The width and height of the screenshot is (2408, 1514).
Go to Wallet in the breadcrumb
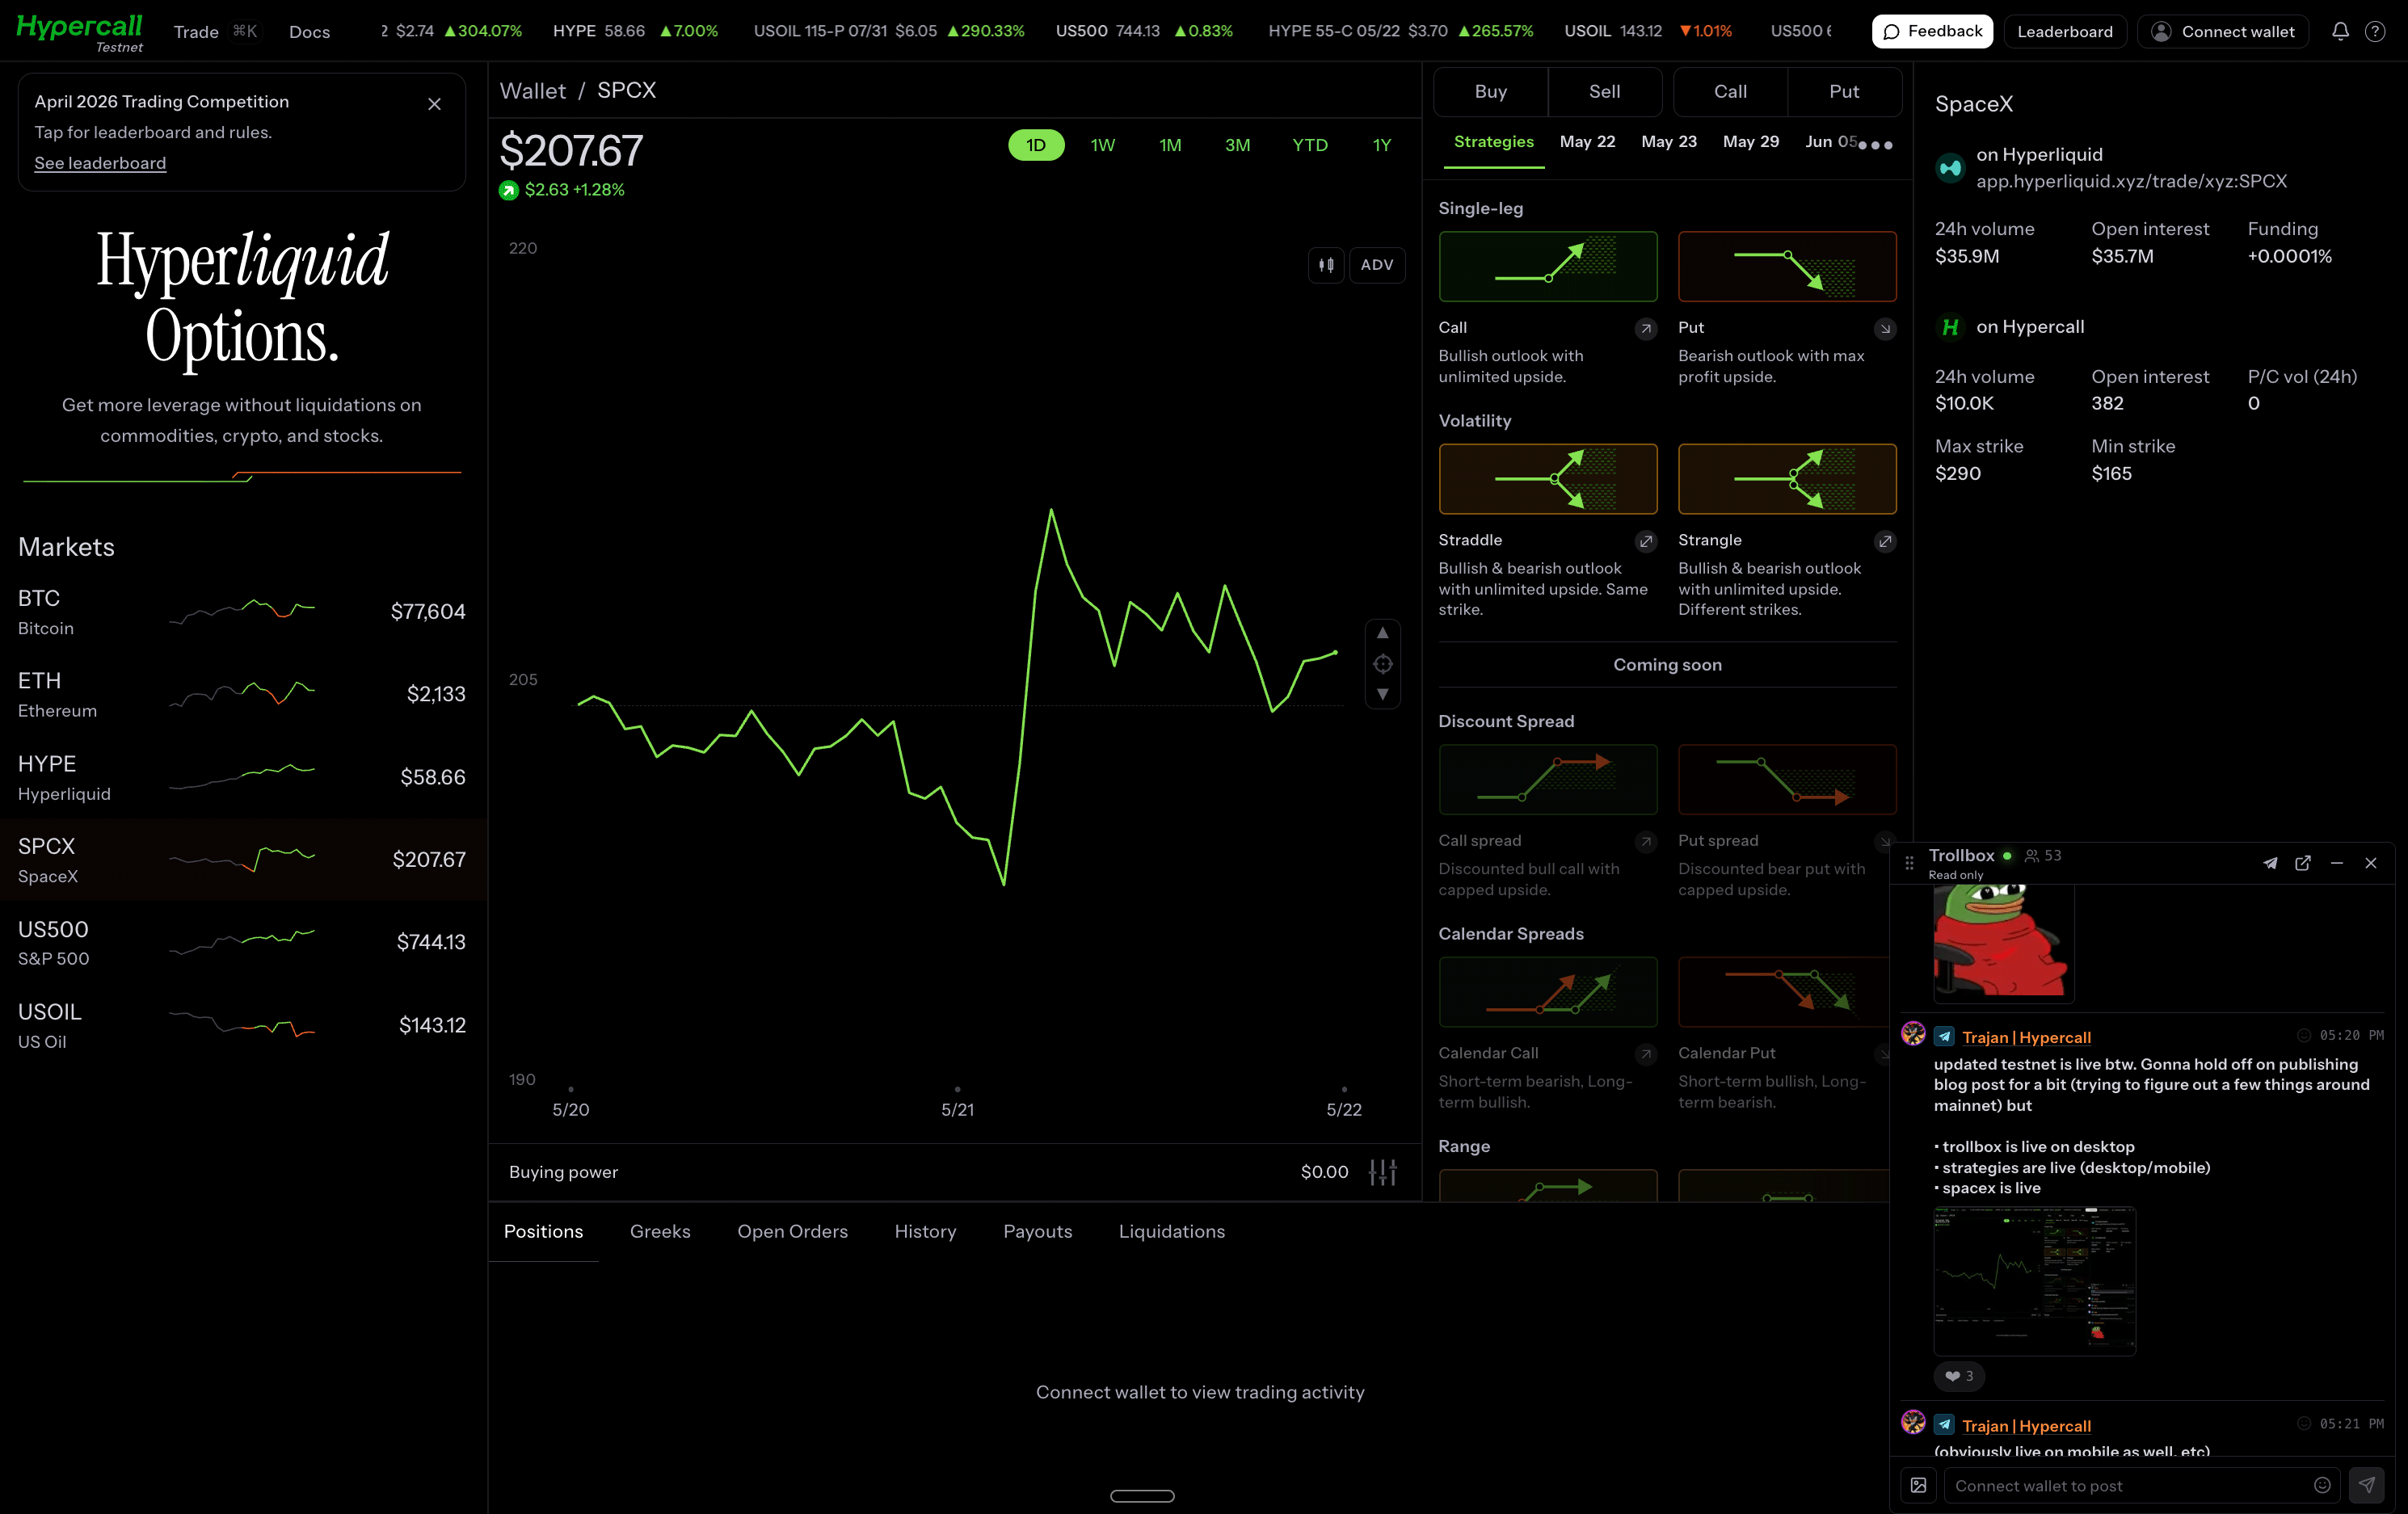[x=532, y=91]
